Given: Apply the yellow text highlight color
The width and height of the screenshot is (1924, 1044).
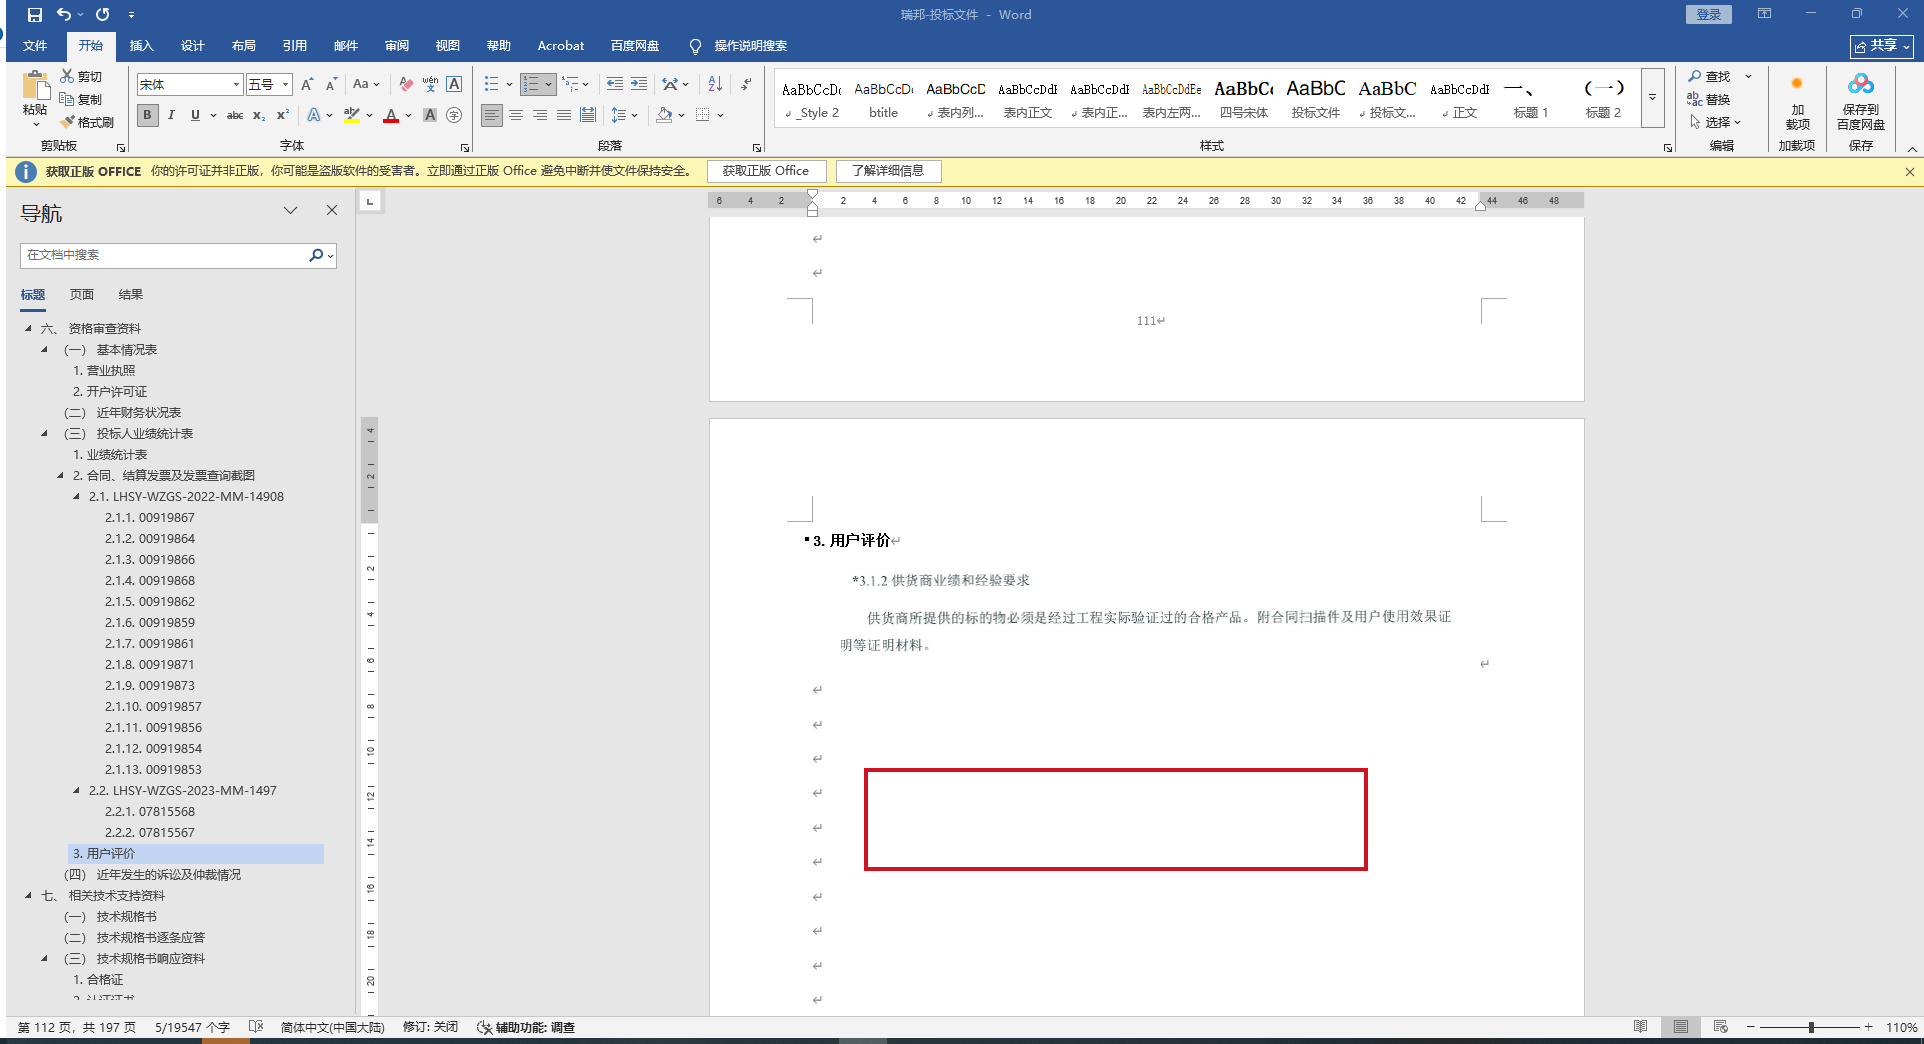Looking at the screenshot, I should [x=352, y=115].
